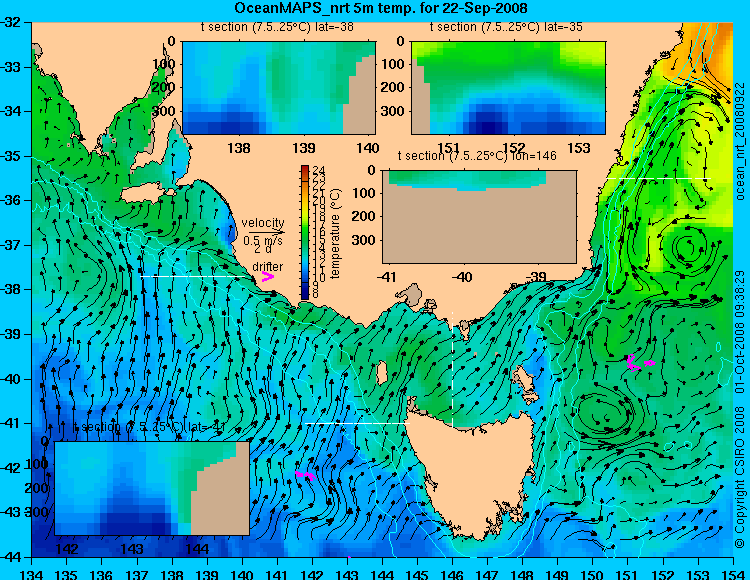Select the 'velocity' legend label

(263, 223)
